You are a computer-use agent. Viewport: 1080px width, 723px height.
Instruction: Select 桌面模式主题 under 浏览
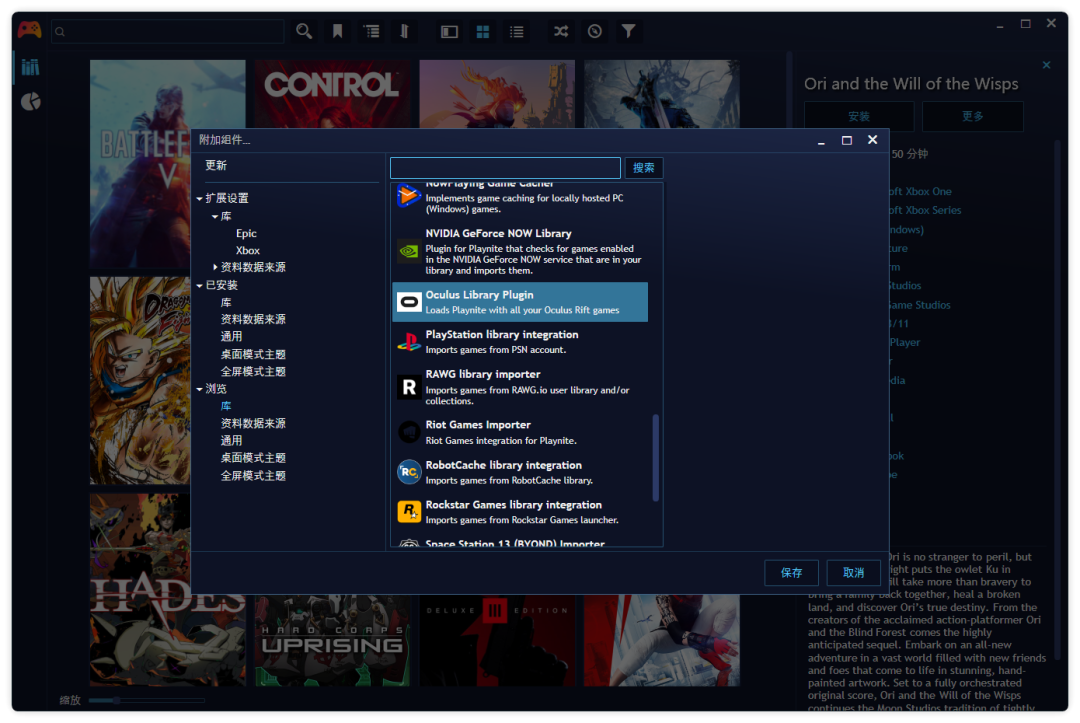pyautogui.click(x=253, y=458)
